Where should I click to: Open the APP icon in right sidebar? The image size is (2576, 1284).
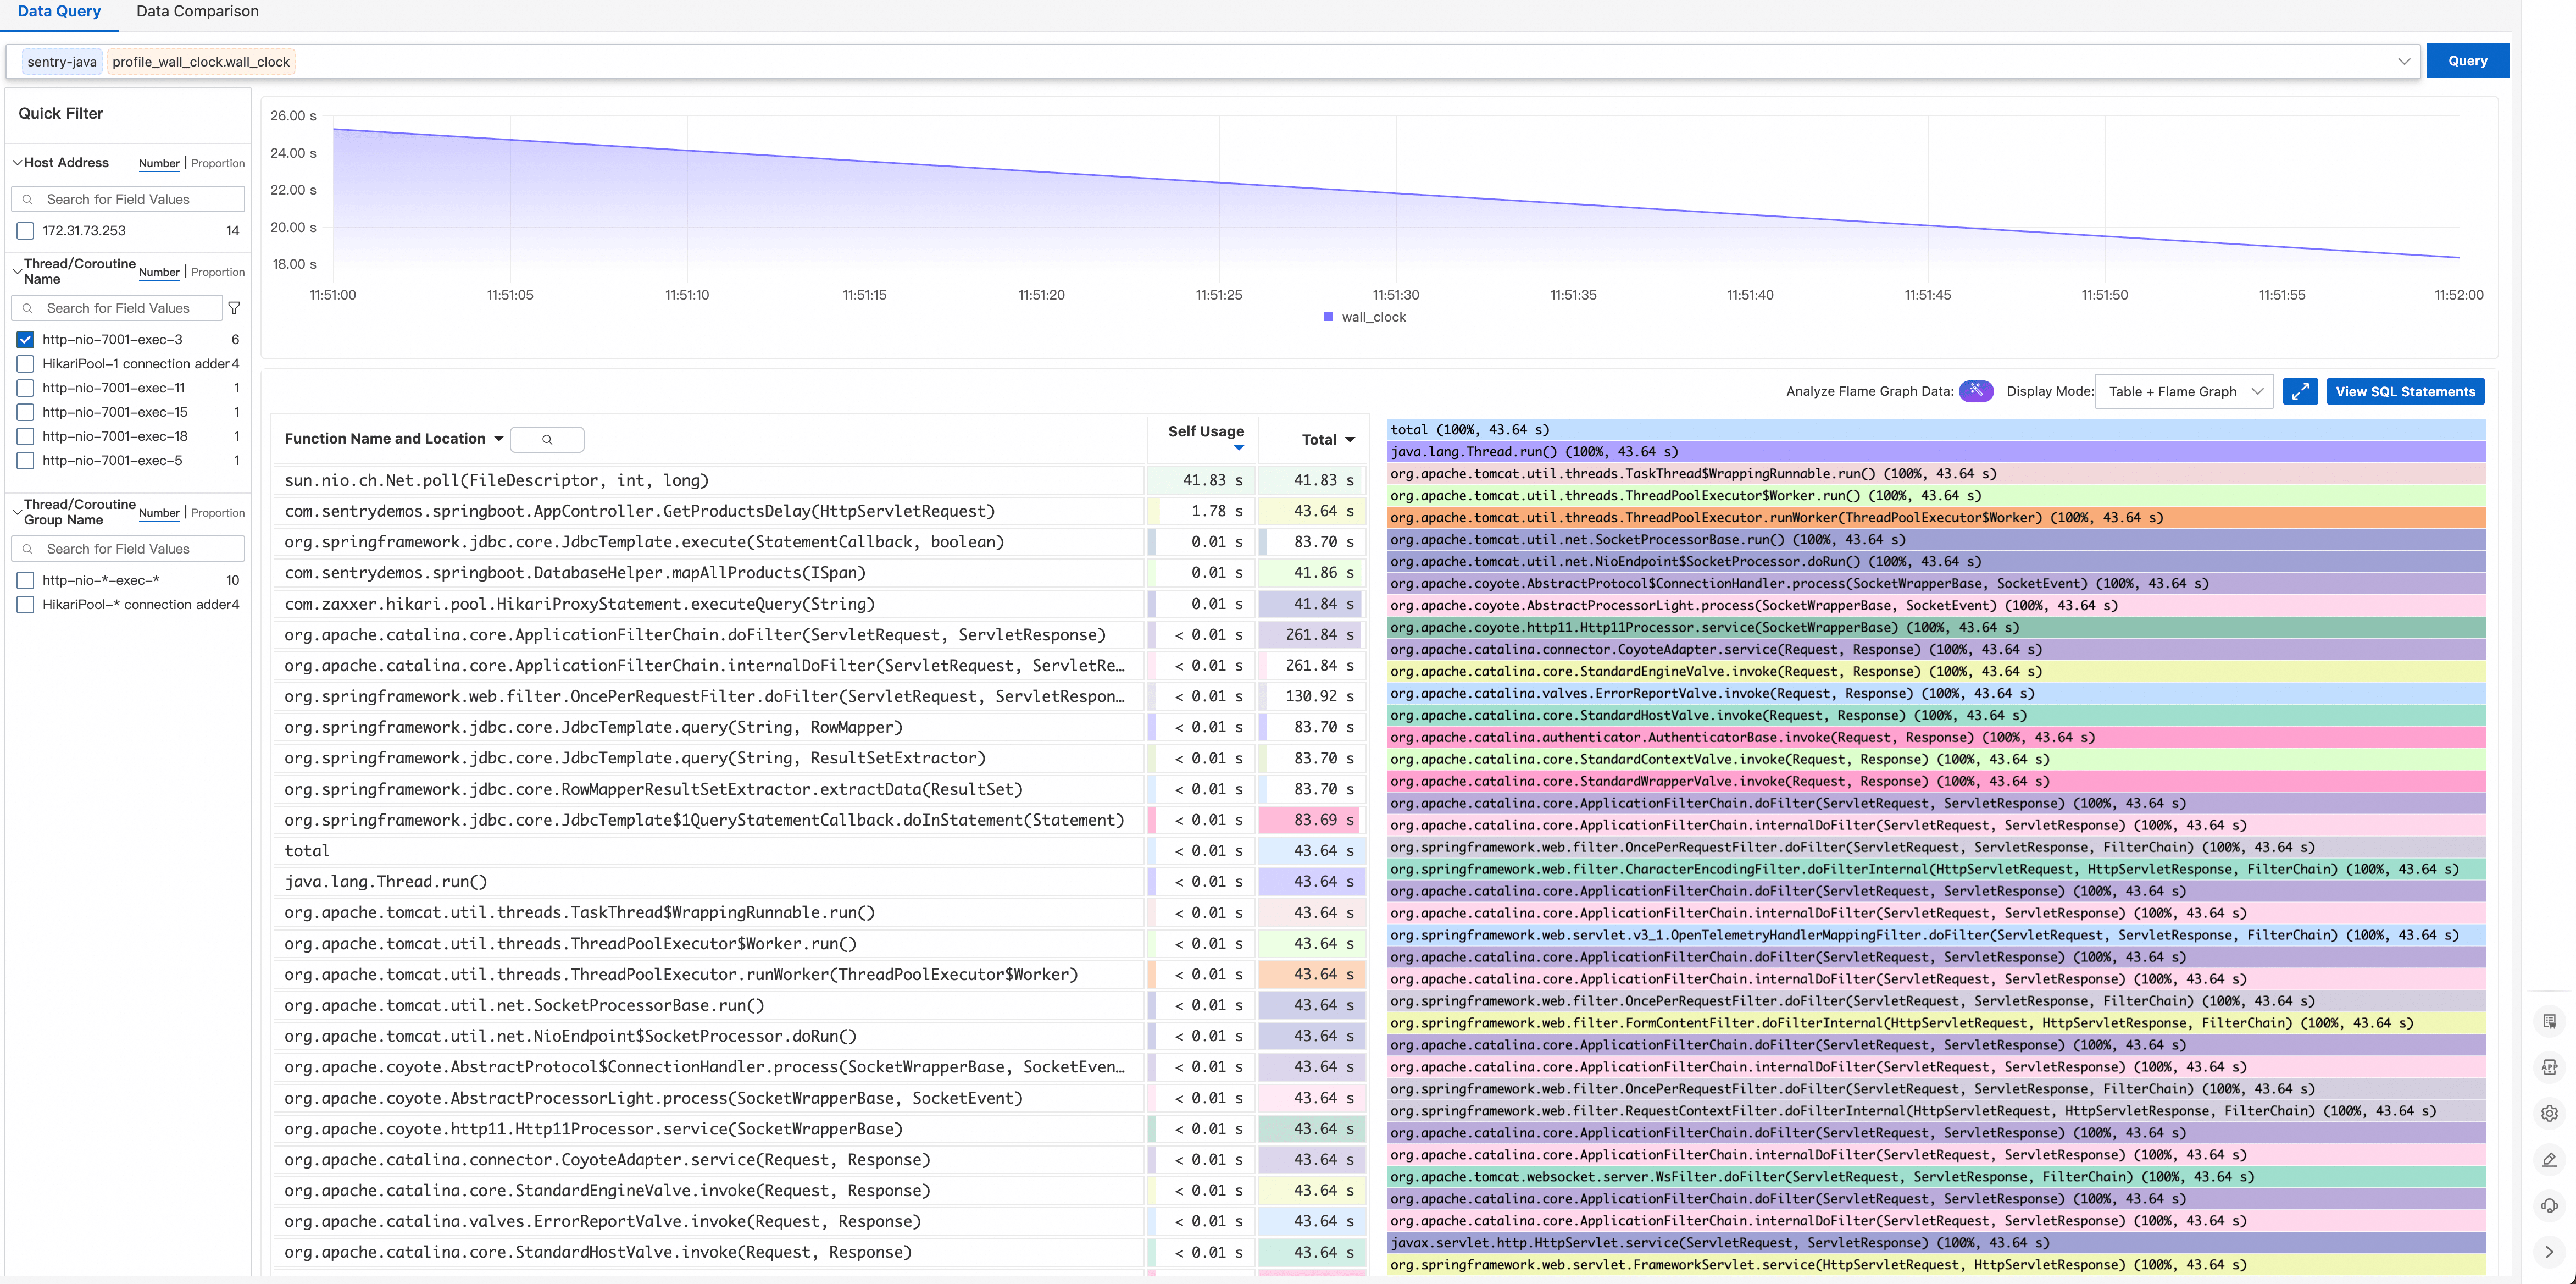(x=2549, y=1067)
